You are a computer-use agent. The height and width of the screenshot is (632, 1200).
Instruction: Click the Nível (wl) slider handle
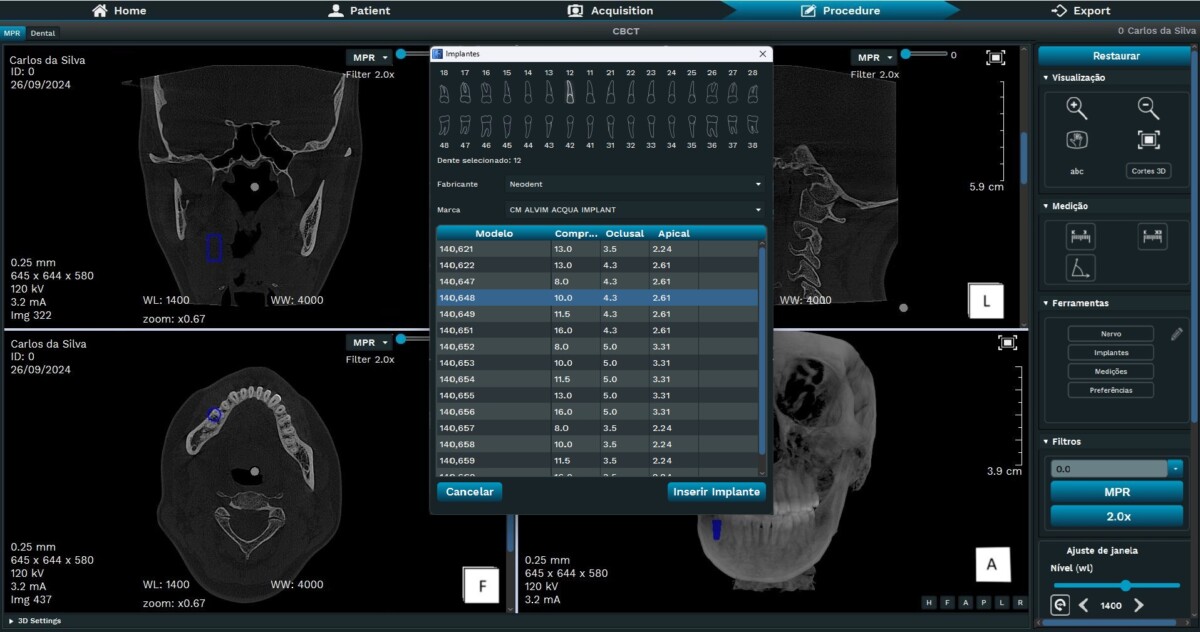point(1125,586)
